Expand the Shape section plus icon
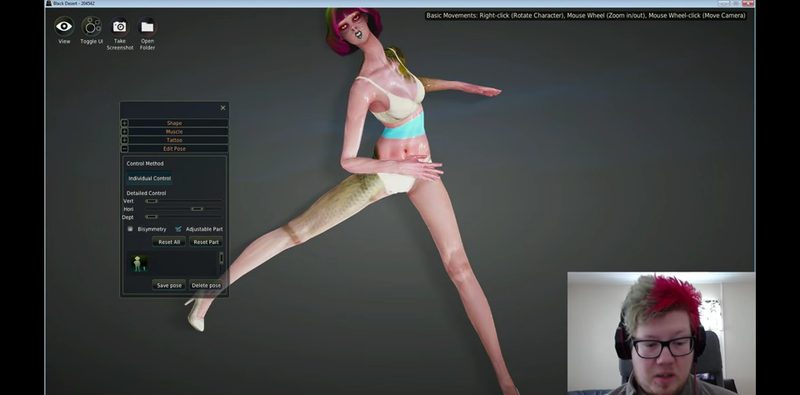Viewport: 800px width, 395px height. pos(124,123)
